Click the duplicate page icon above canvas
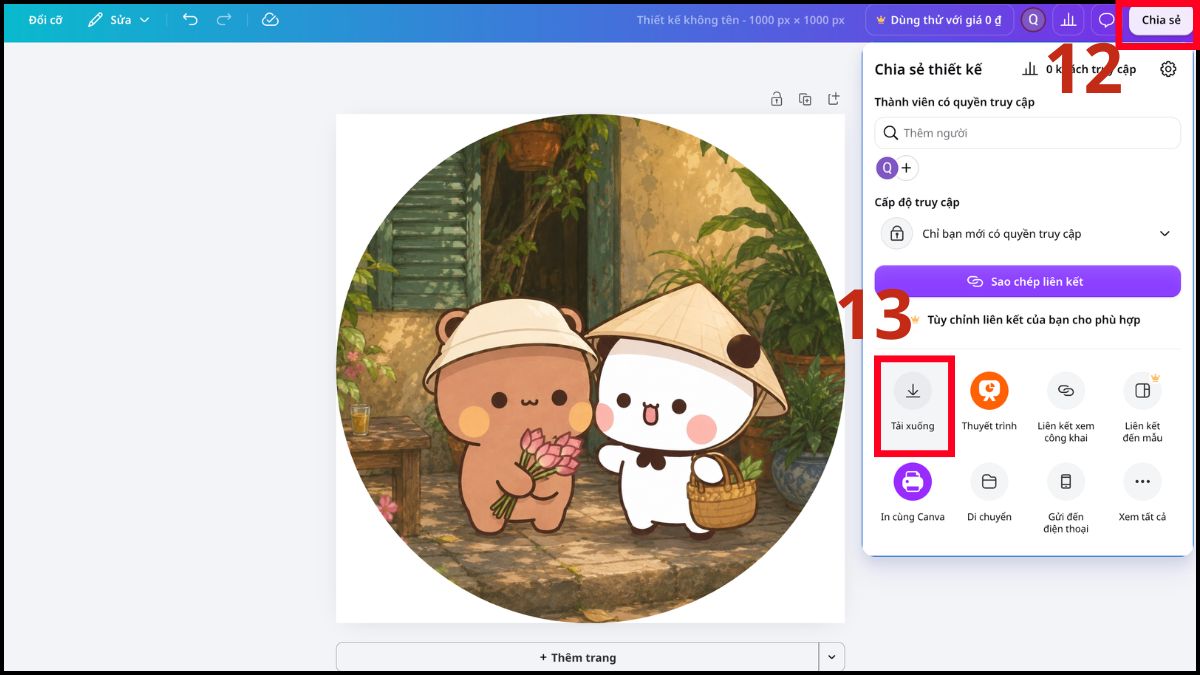 tap(805, 99)
